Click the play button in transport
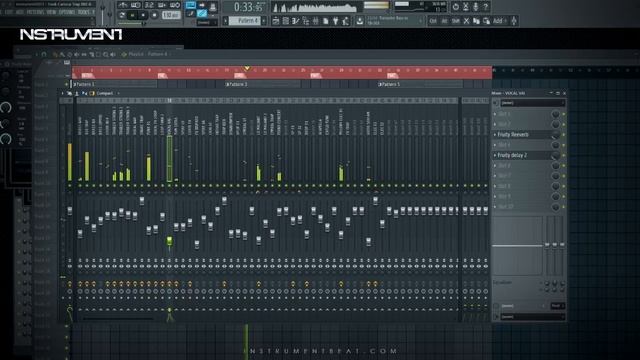Screen dimensions: 640x360 [x=132, y=15]
